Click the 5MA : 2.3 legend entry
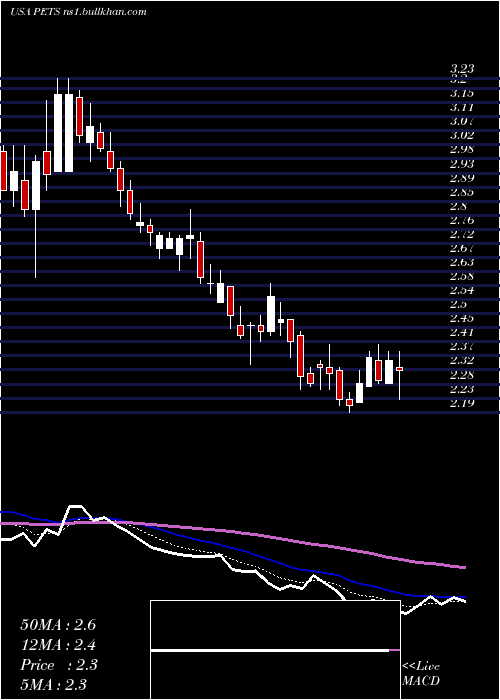Viewport: 500px width, 700px height. 53,685
